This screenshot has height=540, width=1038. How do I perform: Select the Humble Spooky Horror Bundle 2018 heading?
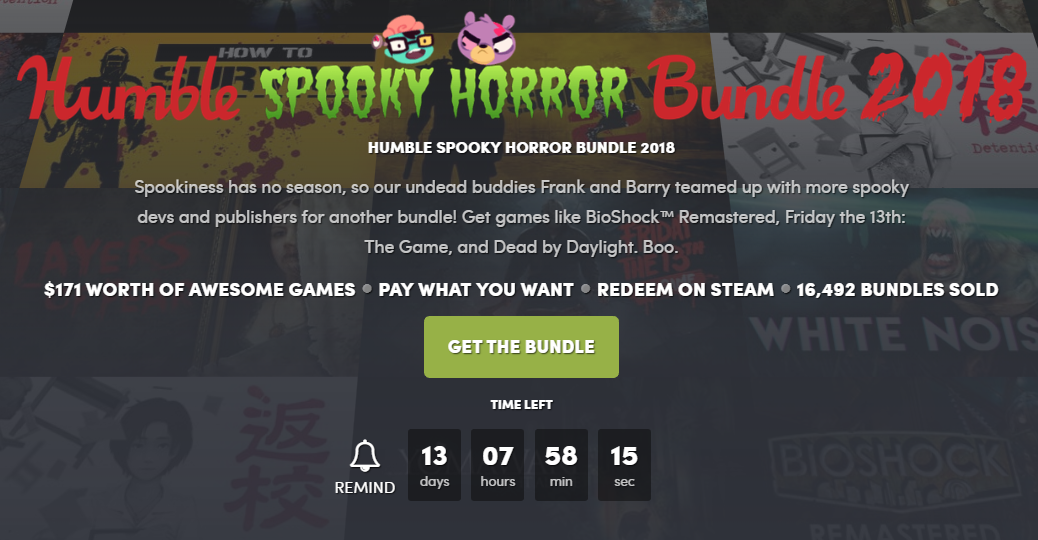[521, 148]
